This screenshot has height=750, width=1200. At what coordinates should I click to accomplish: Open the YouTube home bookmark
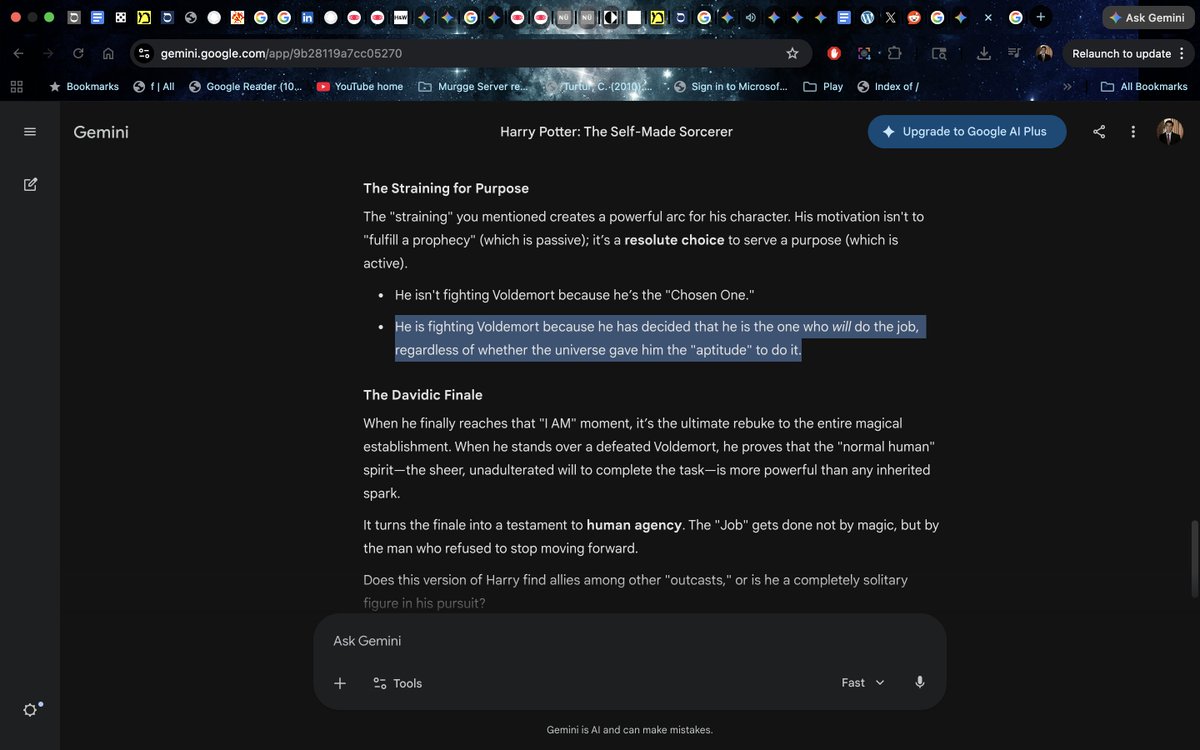(360, 87)
